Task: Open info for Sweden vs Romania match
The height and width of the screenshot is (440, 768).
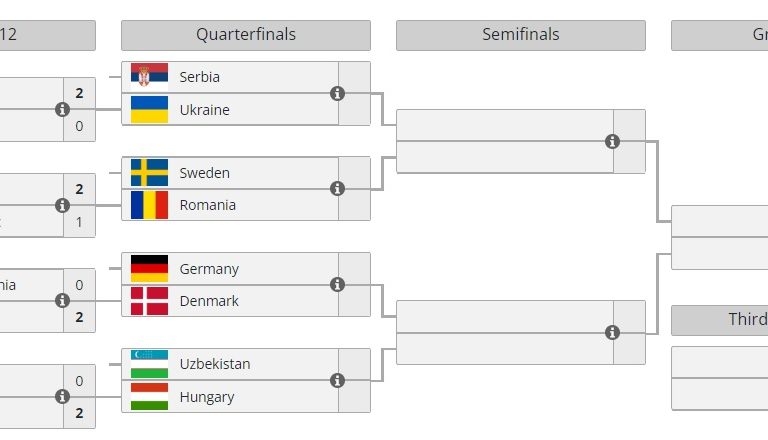Action: pos(337,188)
